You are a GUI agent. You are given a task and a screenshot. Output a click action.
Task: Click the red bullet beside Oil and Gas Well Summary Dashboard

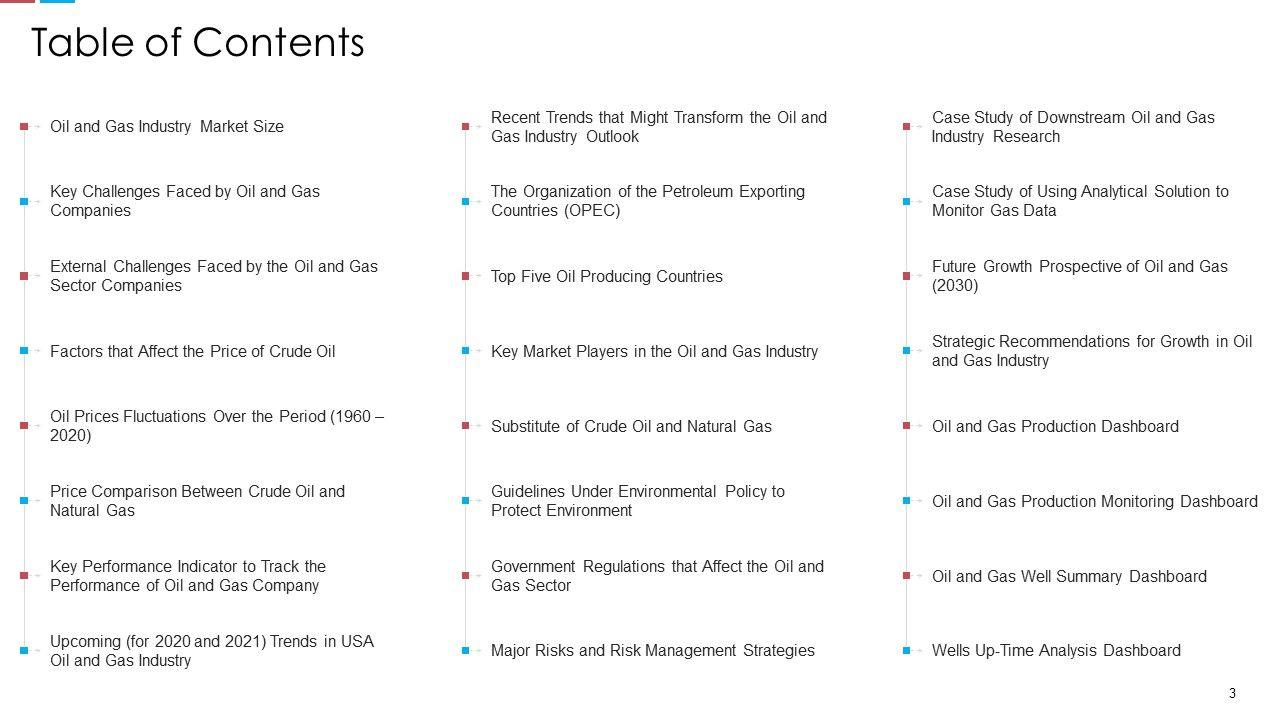[x=906, y=576]
